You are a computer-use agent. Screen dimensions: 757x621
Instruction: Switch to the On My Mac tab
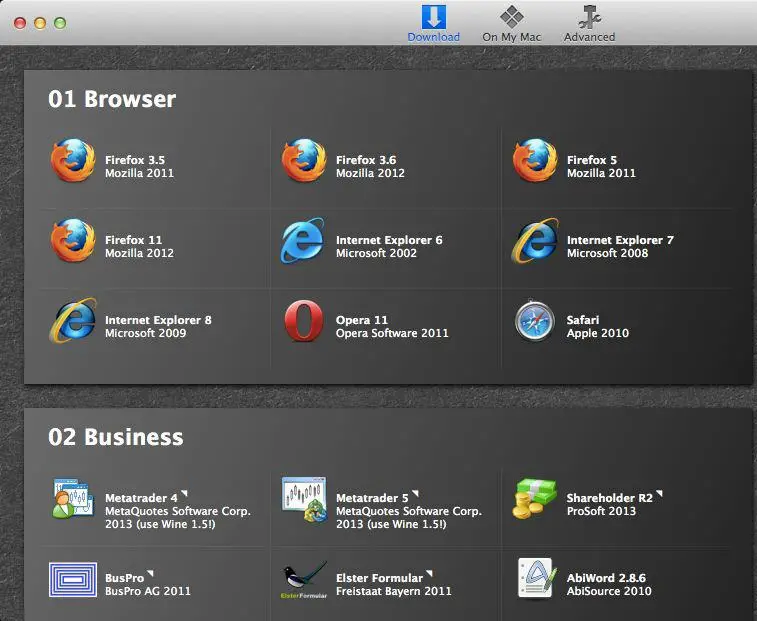512,24
